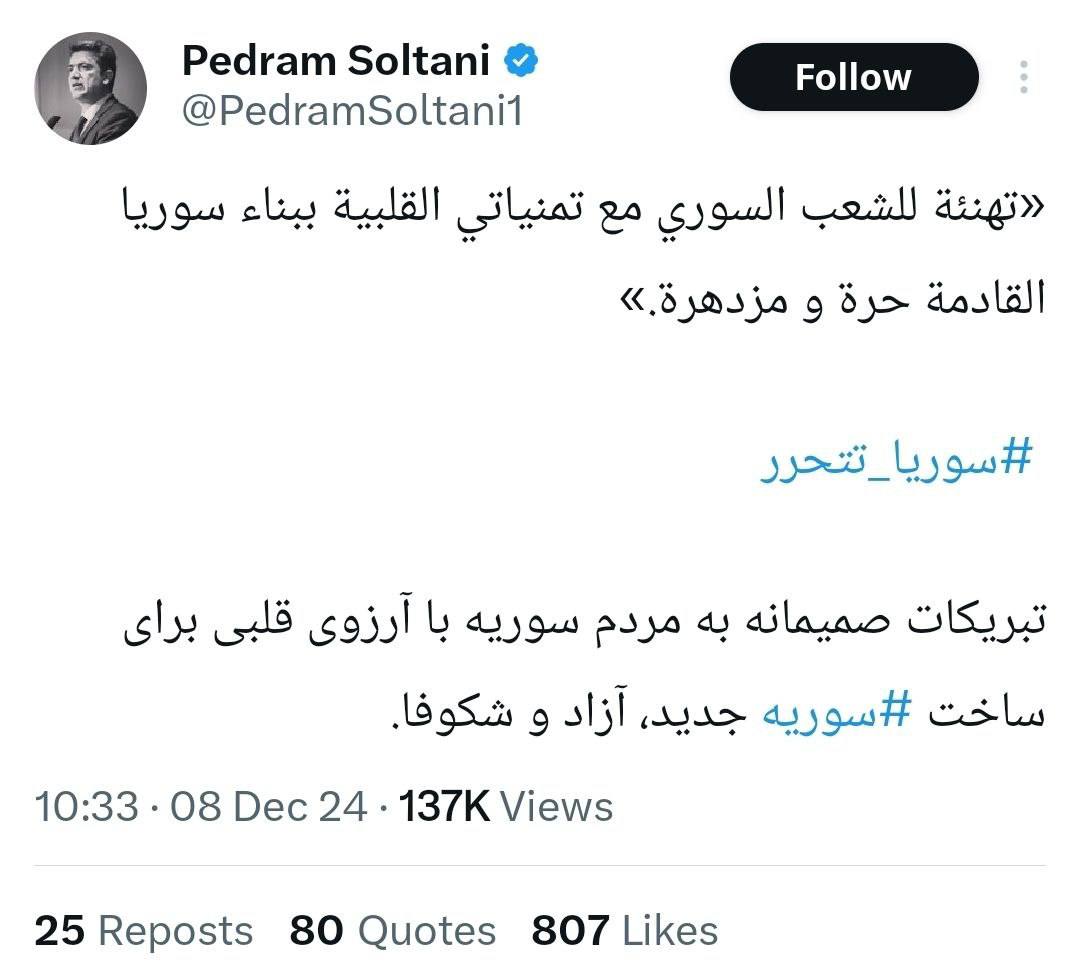This screenshot has height=968, width=1080.
Task: Click the 08 Dec 24 date
Action: [x=268, y=806]
